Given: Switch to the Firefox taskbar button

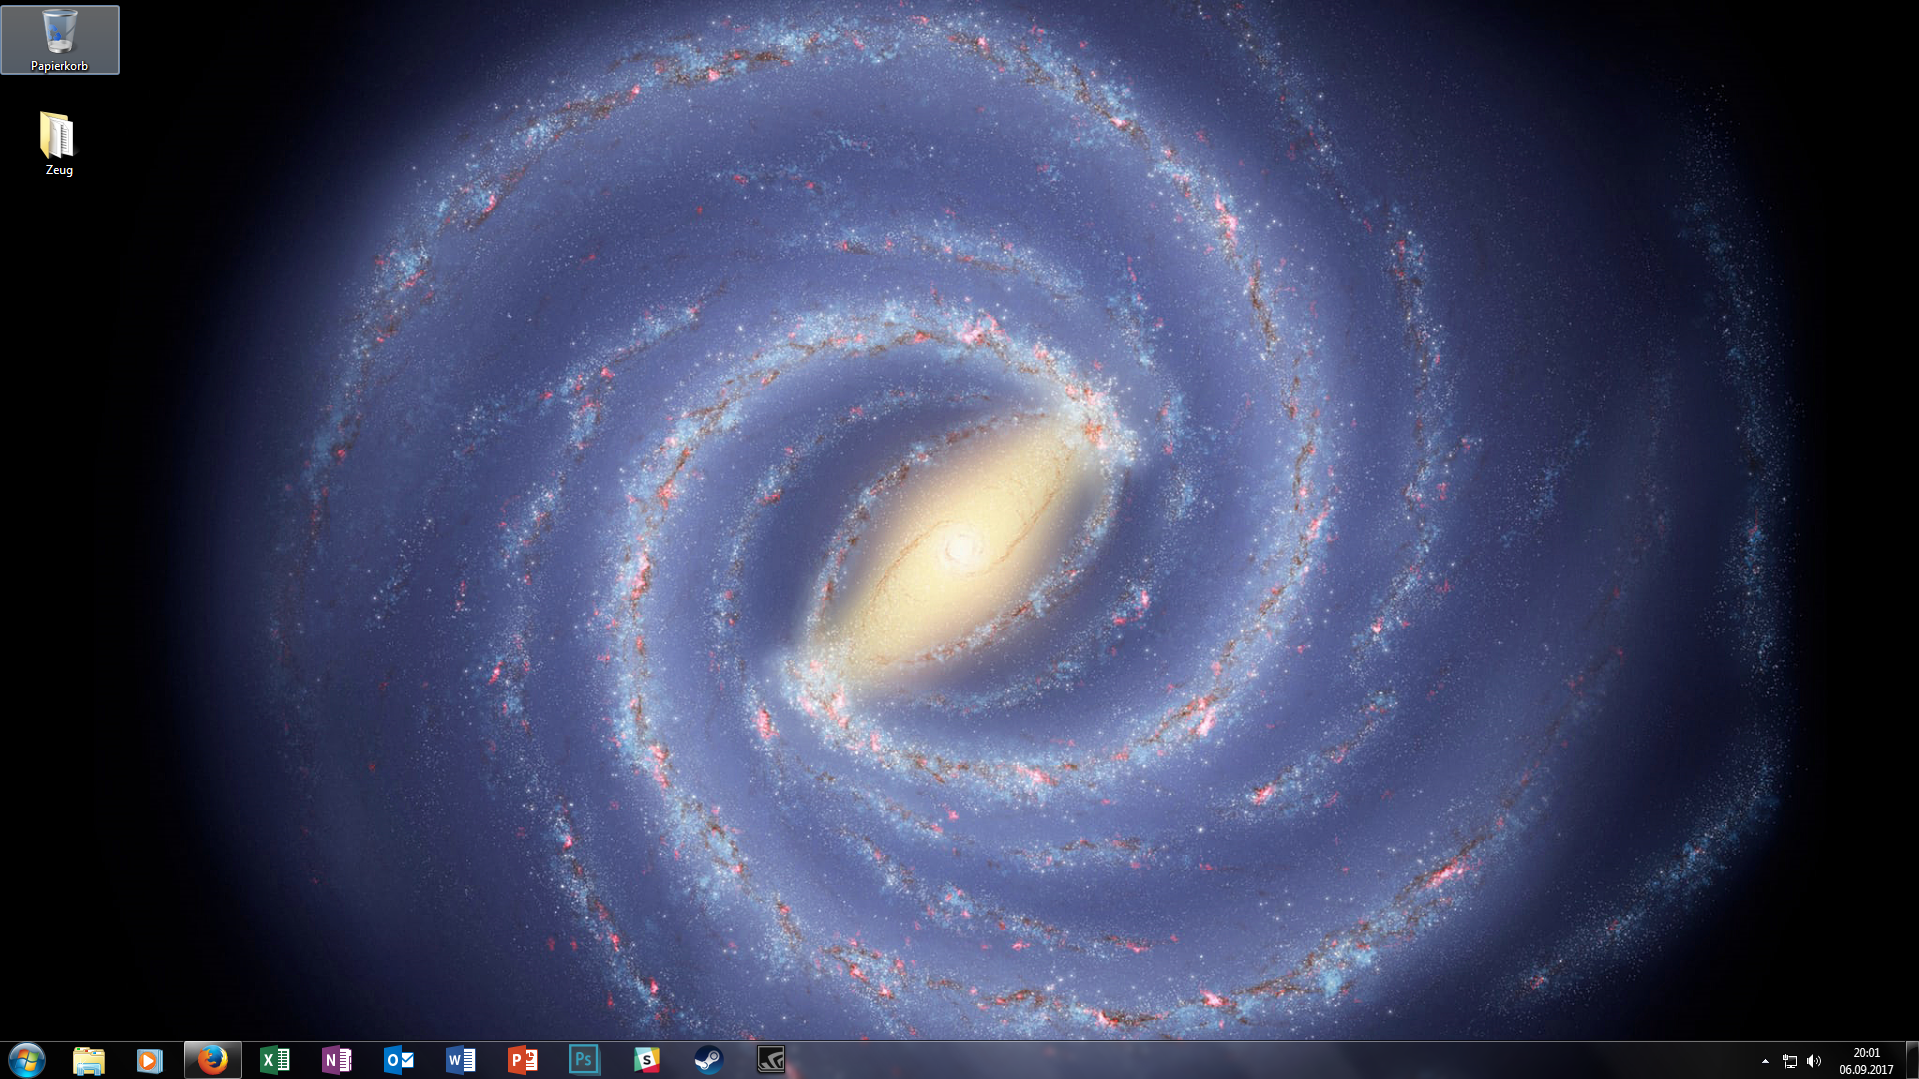Looking at the screenshot, I should (212, 1060).
